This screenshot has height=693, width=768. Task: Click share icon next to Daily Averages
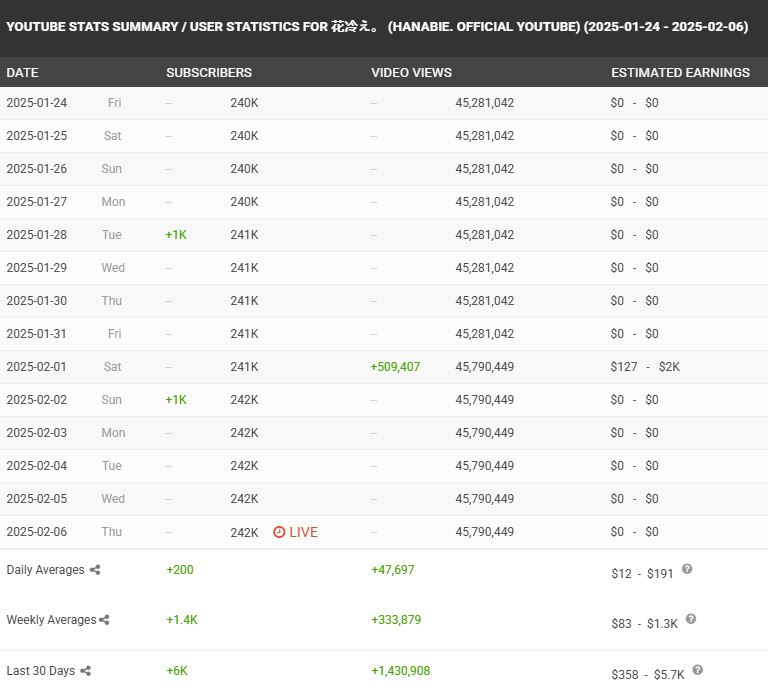click(x=95, y=570)
